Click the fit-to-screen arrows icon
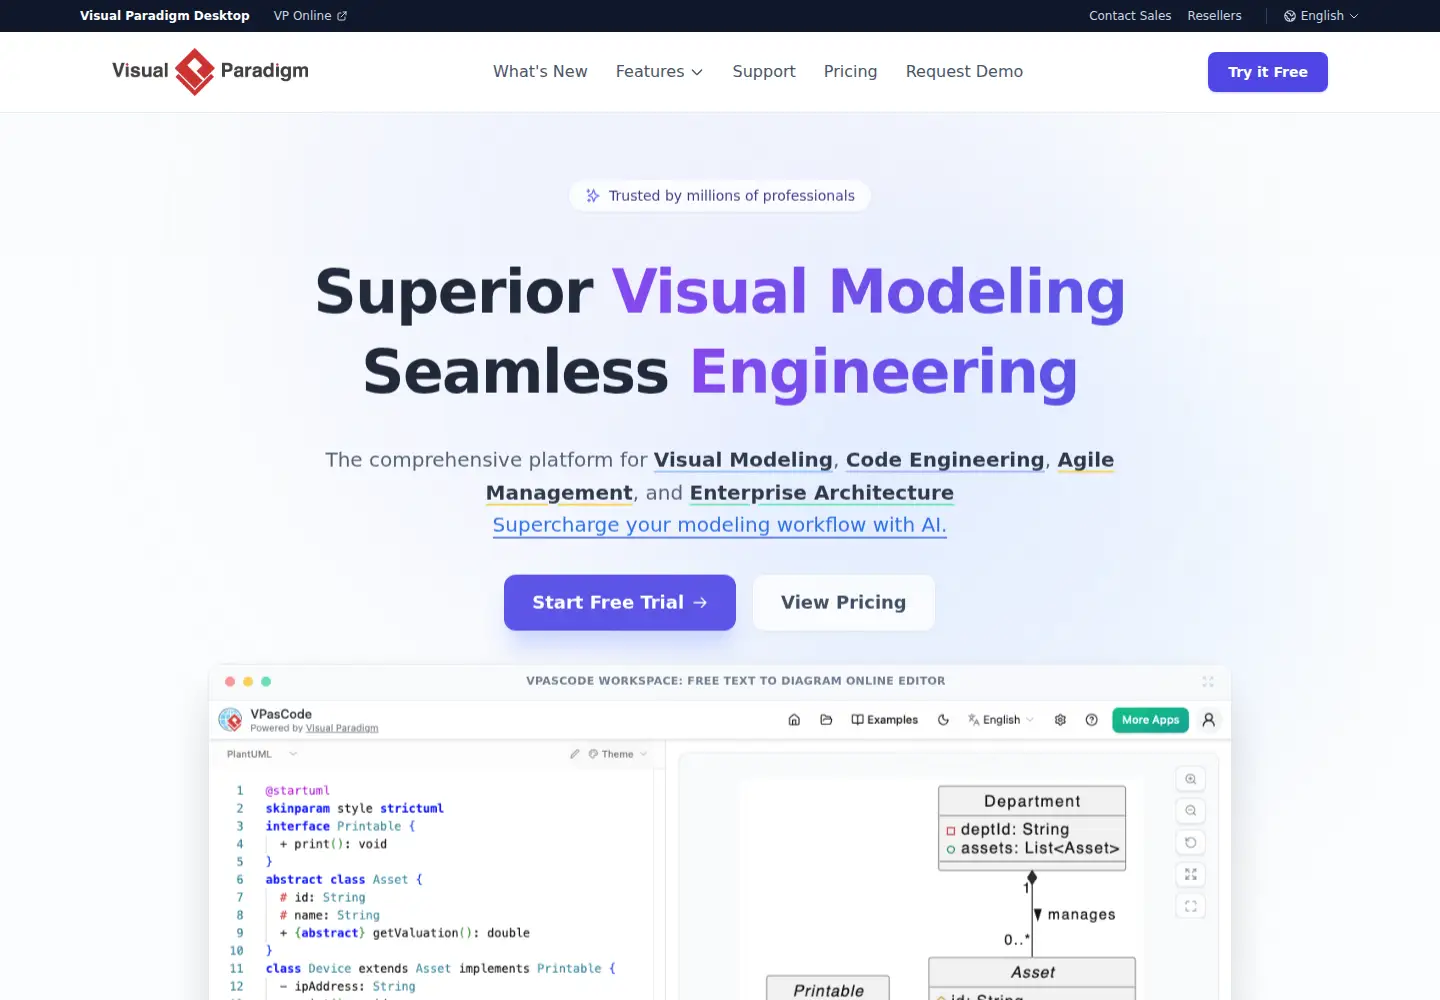The width and height of the screenshot is (1440, 1000). tap(1190, 875)
